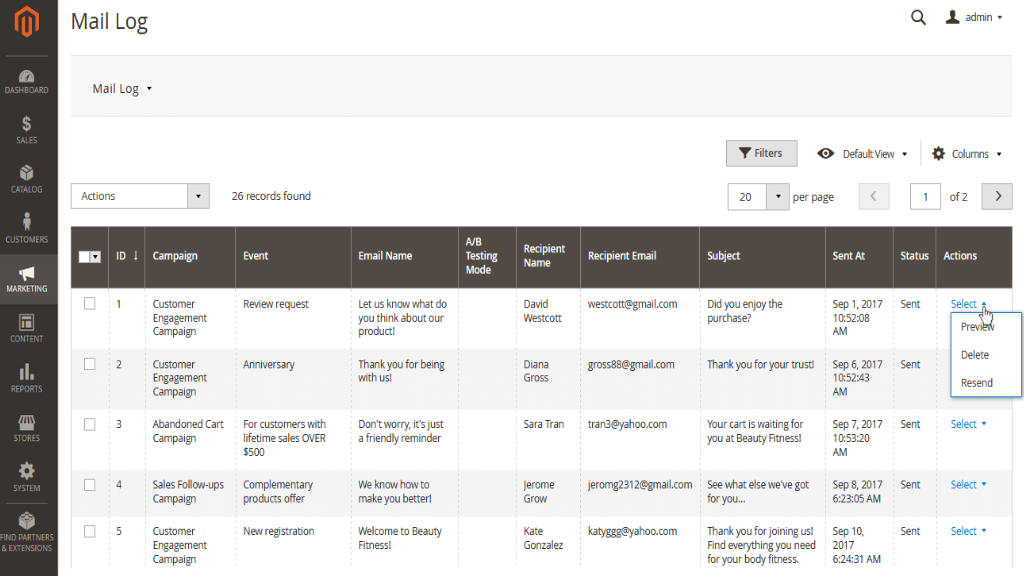Open the Sales sidebar section
The height and width of the screenshot is (576, 1024).
(27, 130)
